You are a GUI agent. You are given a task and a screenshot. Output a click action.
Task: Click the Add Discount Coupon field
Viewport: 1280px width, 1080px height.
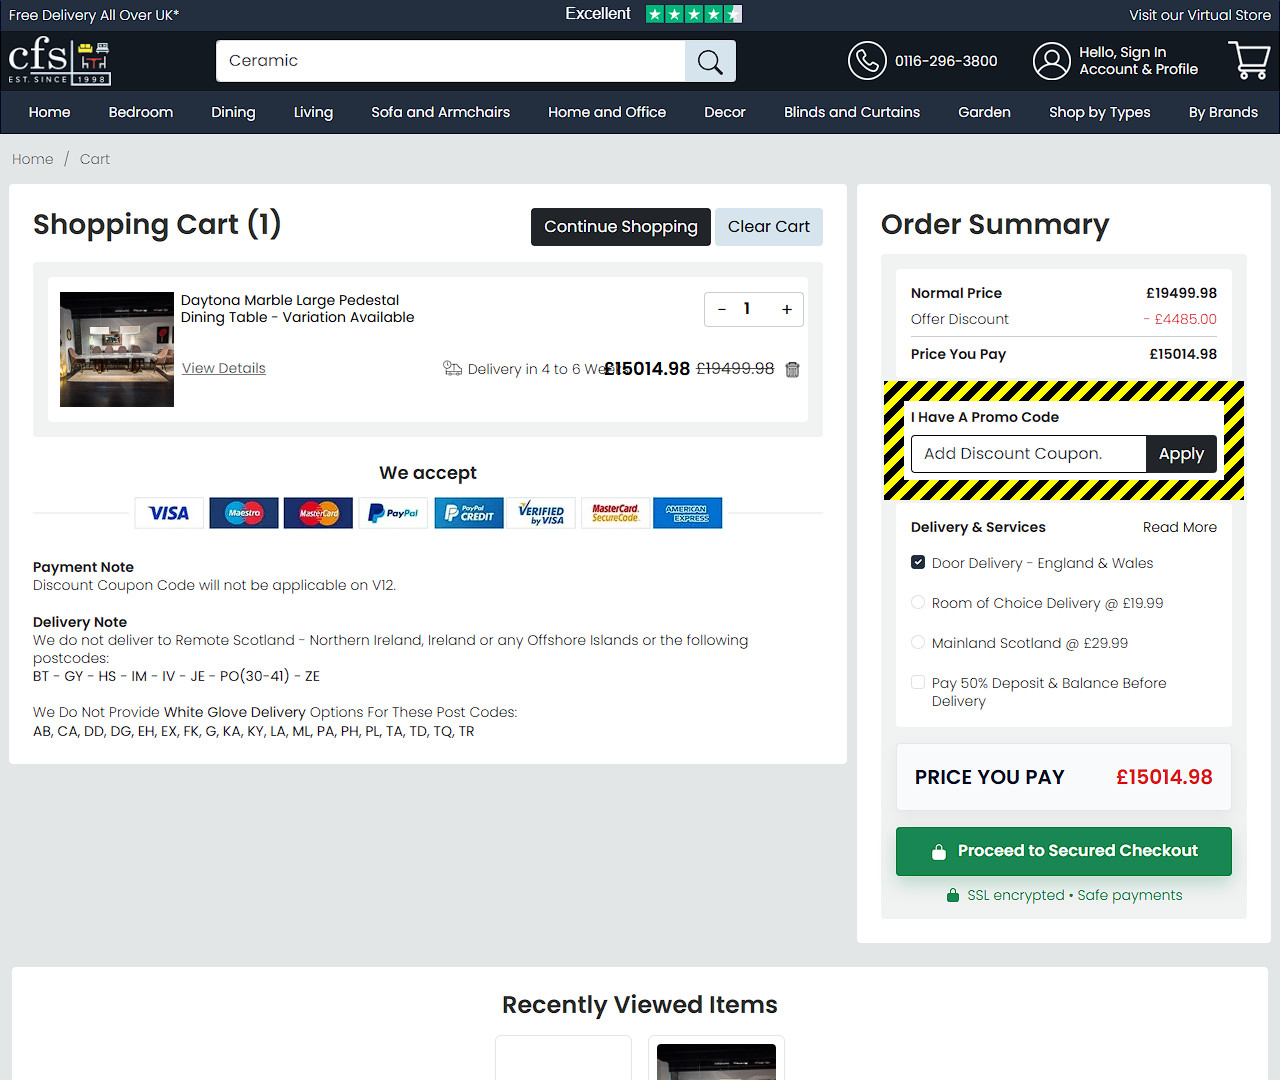click(x=1028, y=454)
